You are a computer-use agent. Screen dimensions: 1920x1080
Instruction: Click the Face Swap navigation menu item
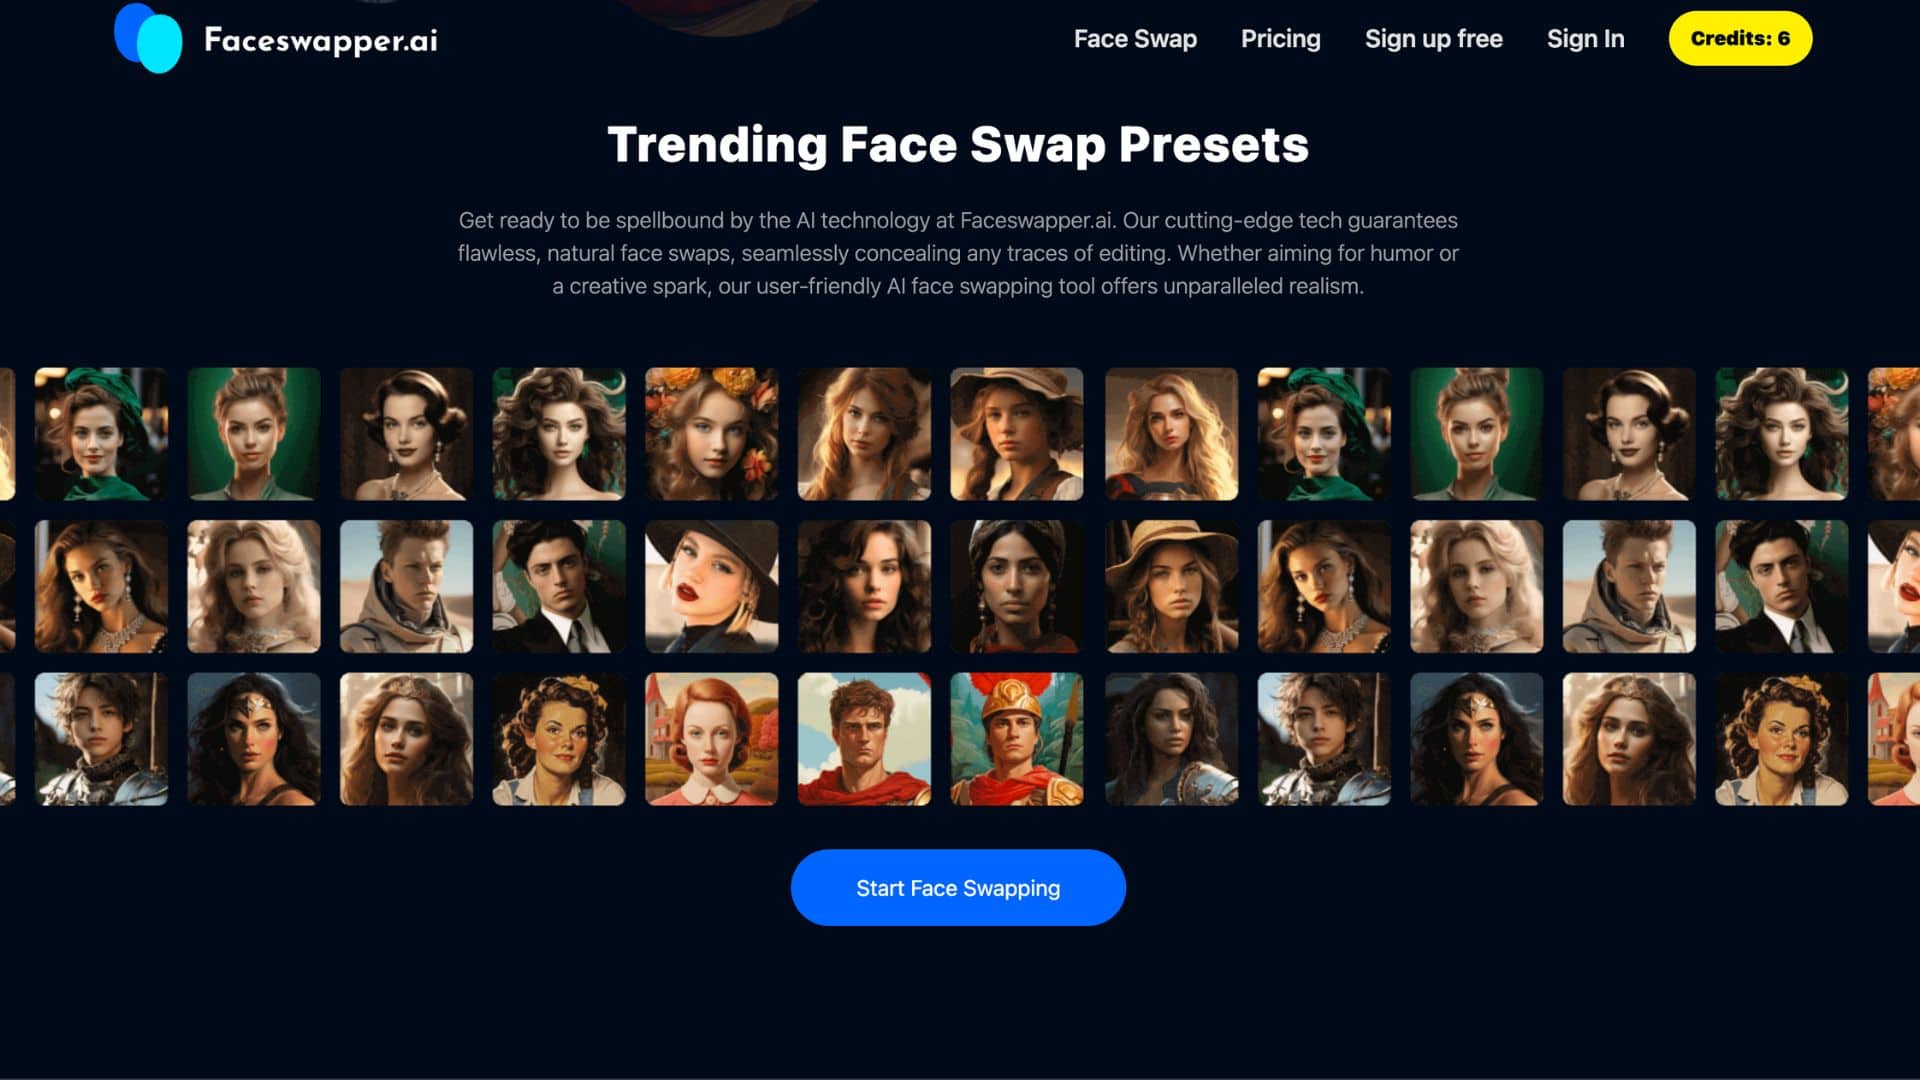point(1135,38)
